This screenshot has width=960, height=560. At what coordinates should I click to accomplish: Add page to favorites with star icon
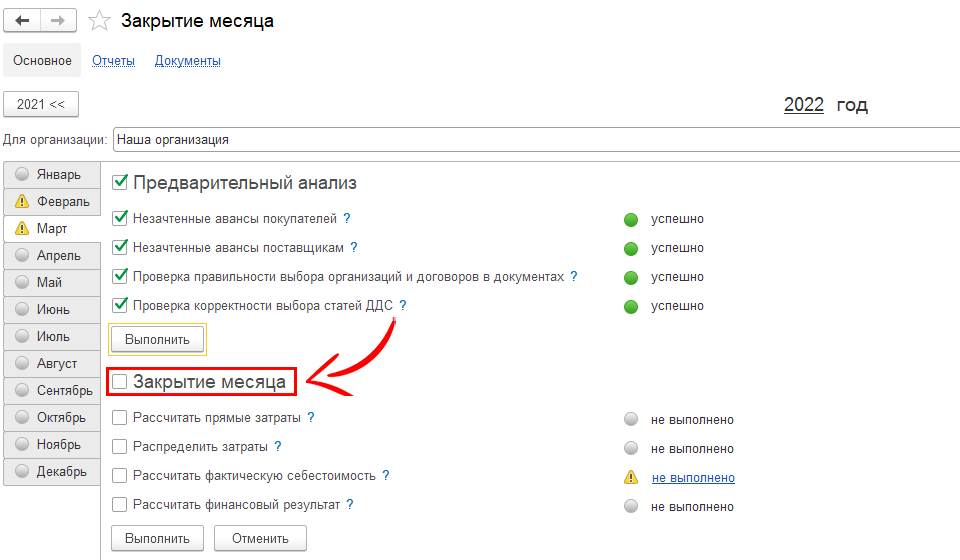pyautogui.click(x=99, y=21)
